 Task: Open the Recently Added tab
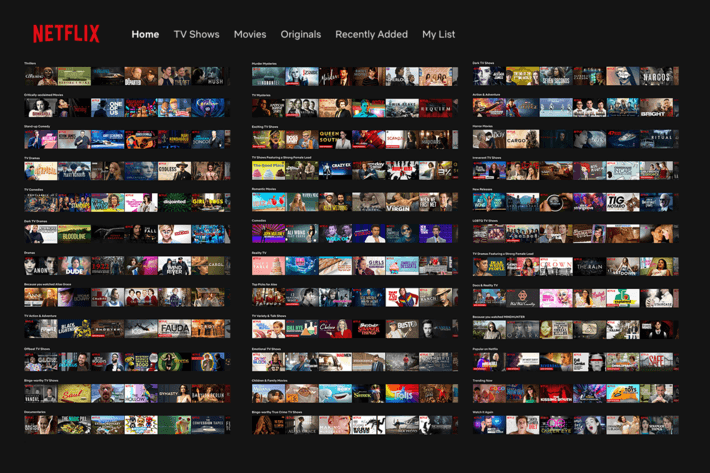371,34
